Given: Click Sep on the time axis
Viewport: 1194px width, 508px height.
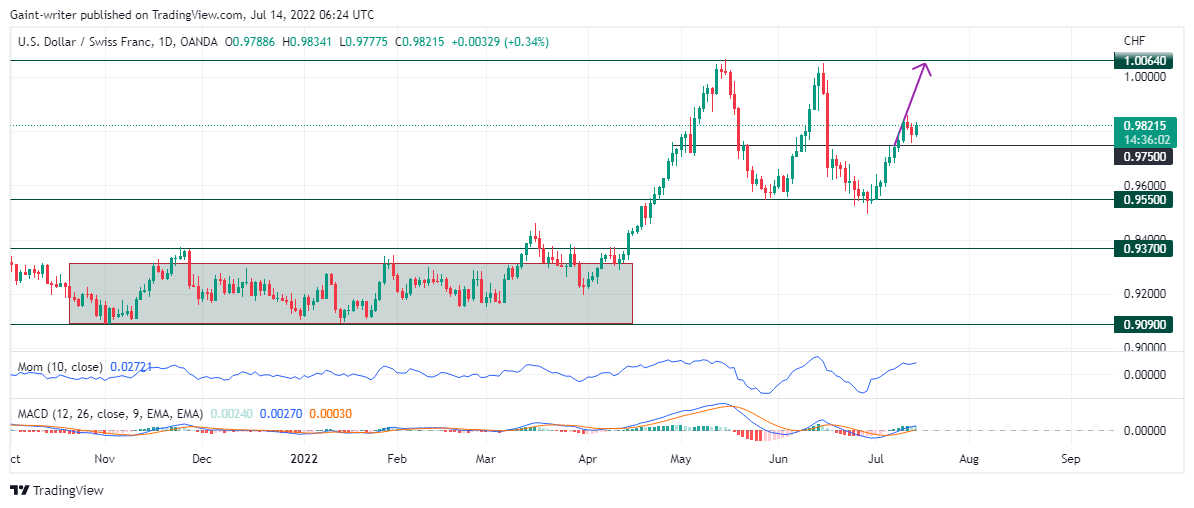Looking at the screenshot, I should [1071, 459].
